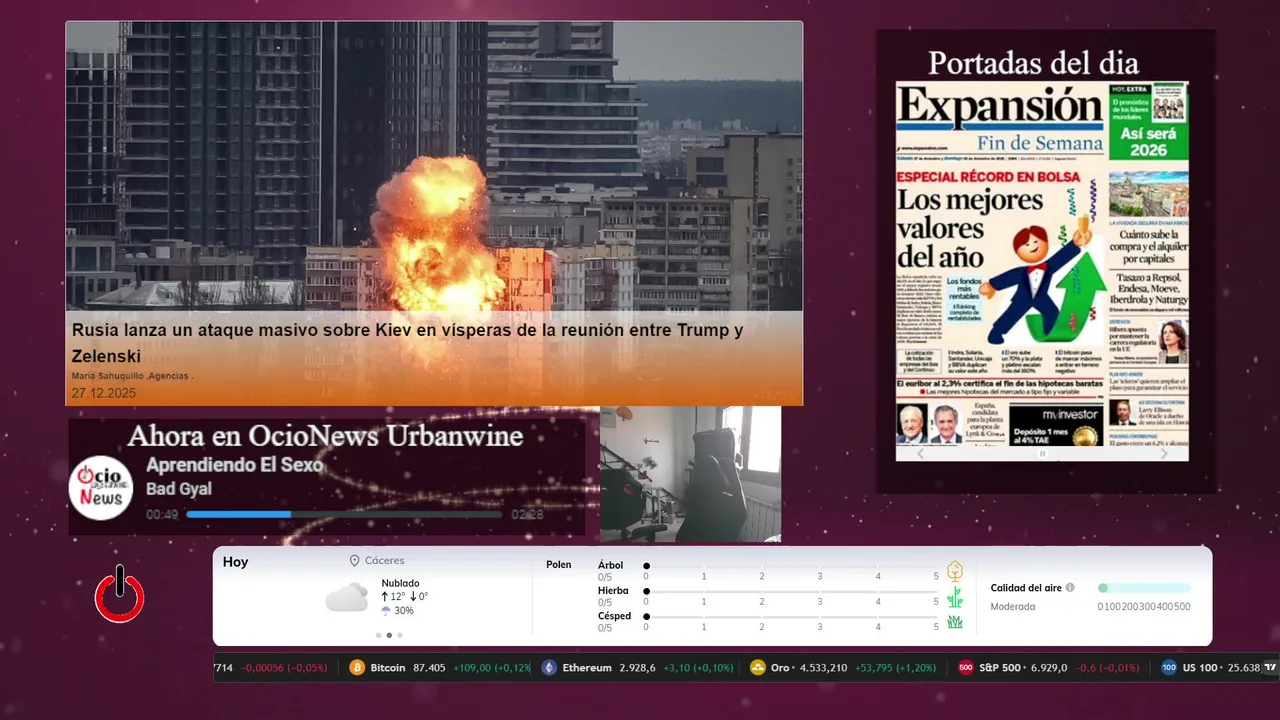This screenshot has width=1280, height=720.
Task: Click the Ethereum icon in ticker
Action: pyautogui.click(x=549, y=668)
